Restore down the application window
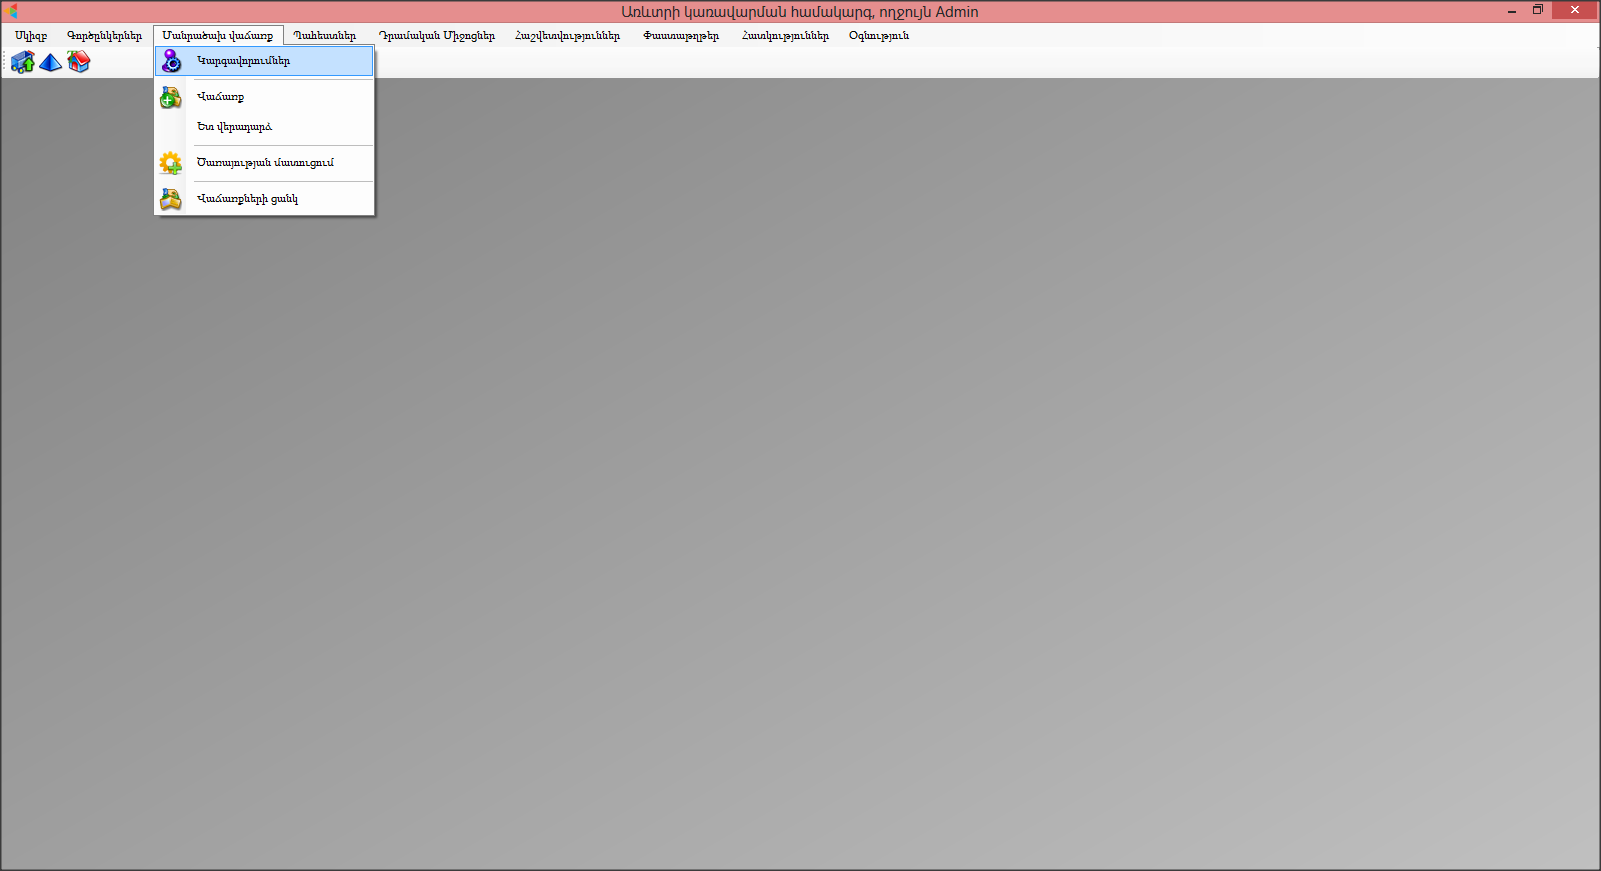The image size is (1601, 871). (x=1538, y=10)
